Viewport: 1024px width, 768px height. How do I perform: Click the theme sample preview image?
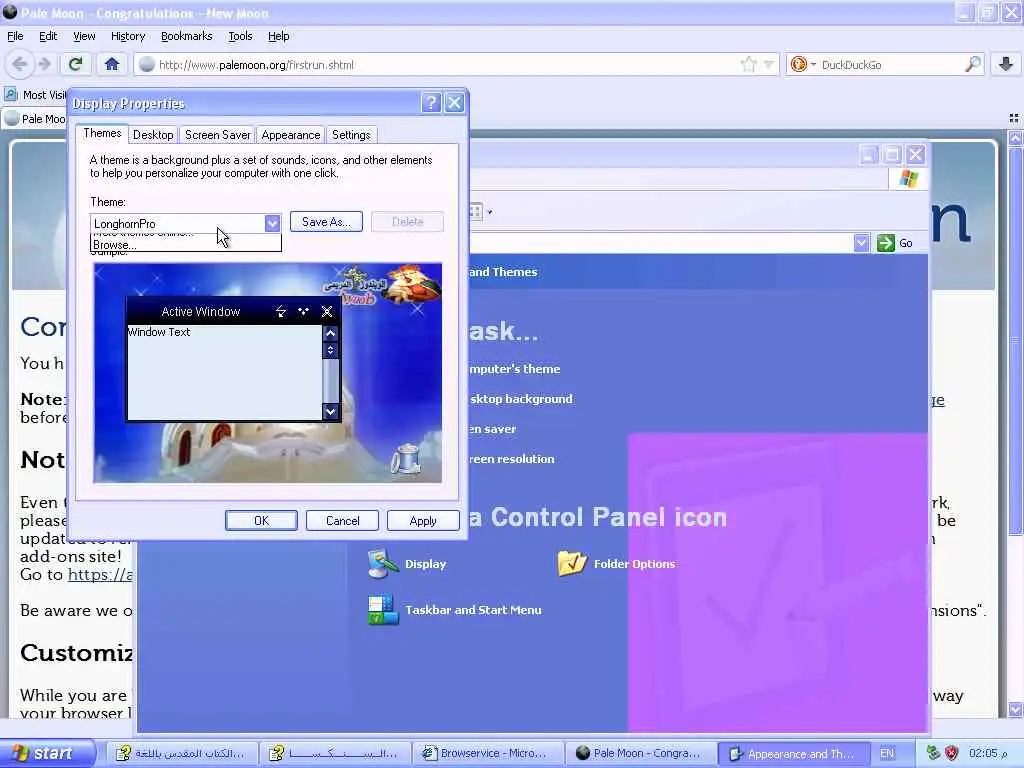268,373
